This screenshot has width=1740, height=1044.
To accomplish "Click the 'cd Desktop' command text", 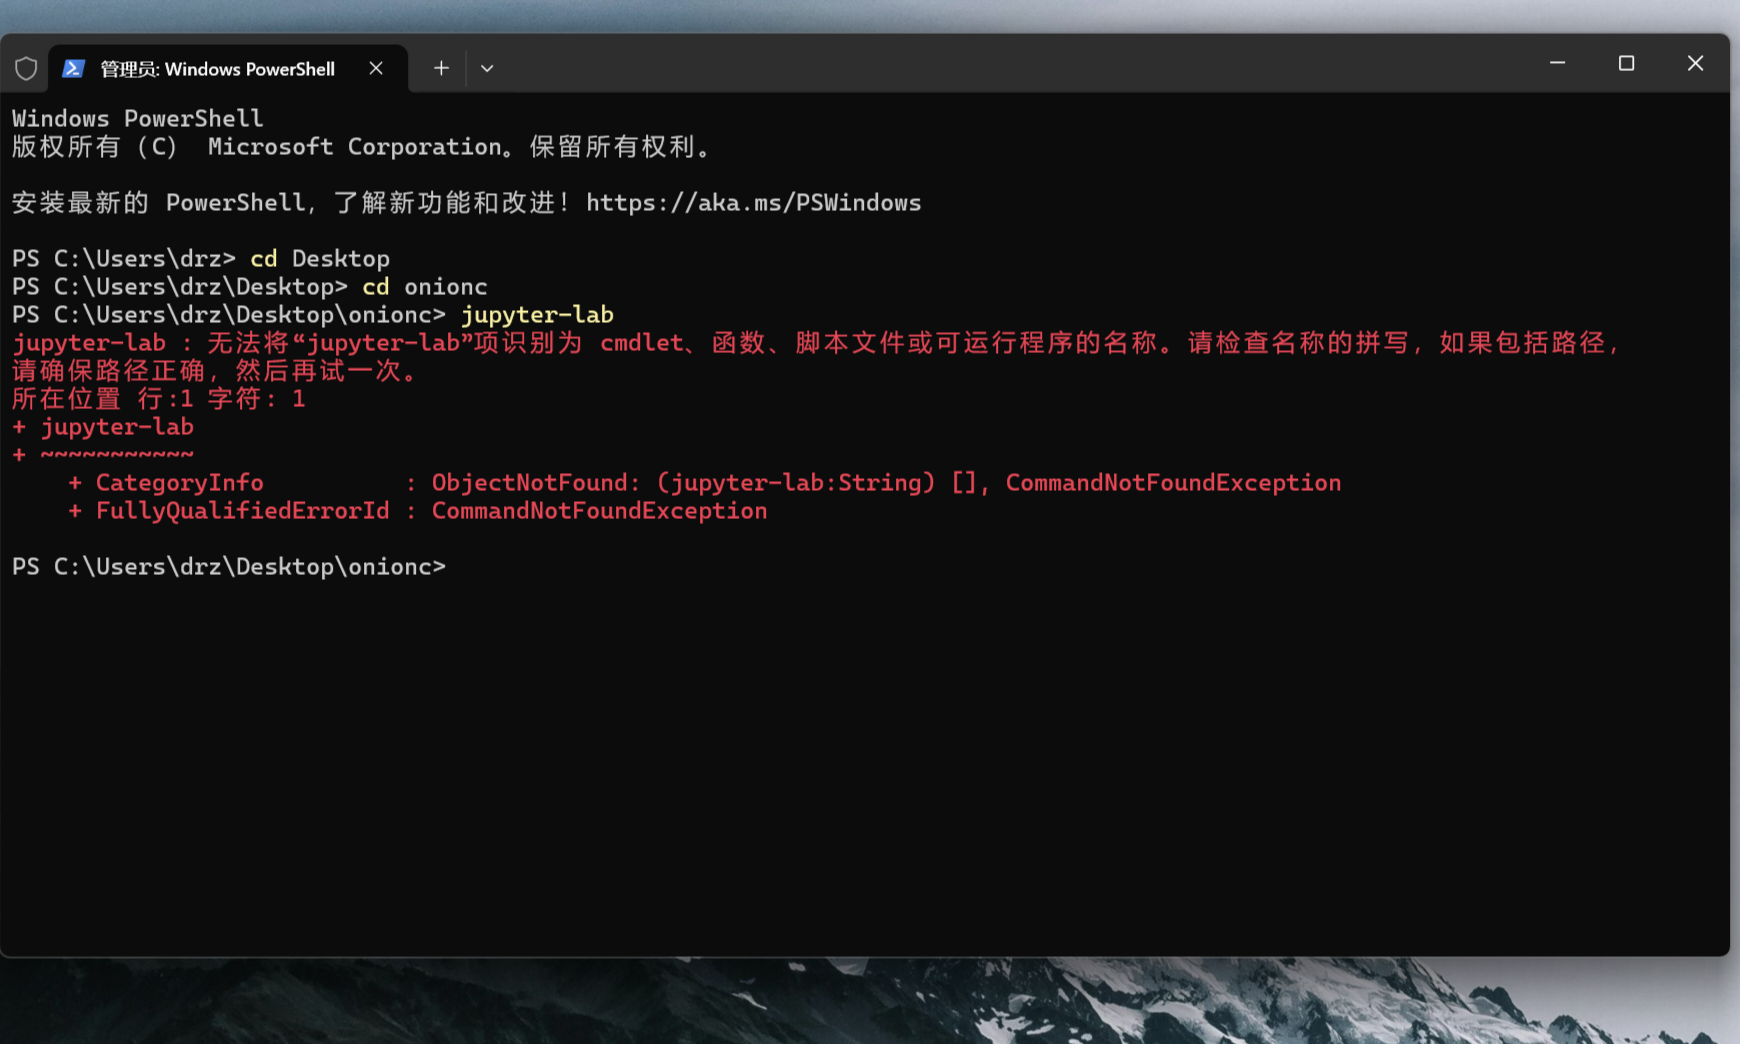I will [x=320, y=259].
